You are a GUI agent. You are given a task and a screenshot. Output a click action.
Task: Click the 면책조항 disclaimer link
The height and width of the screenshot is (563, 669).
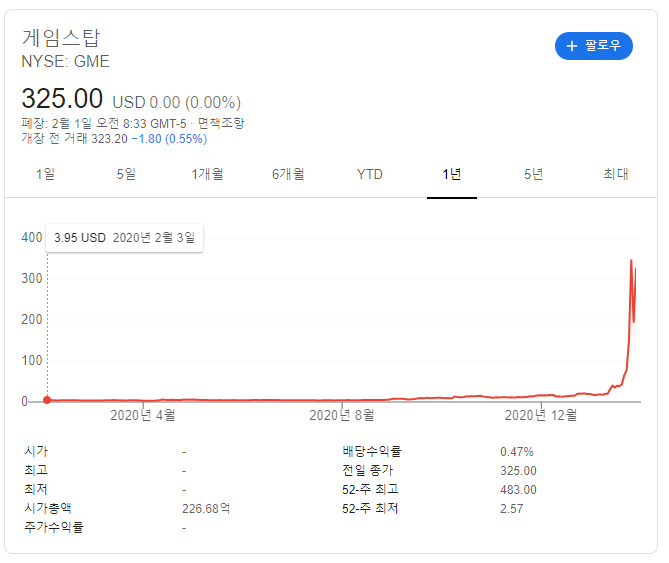click(x=221, y=123)
